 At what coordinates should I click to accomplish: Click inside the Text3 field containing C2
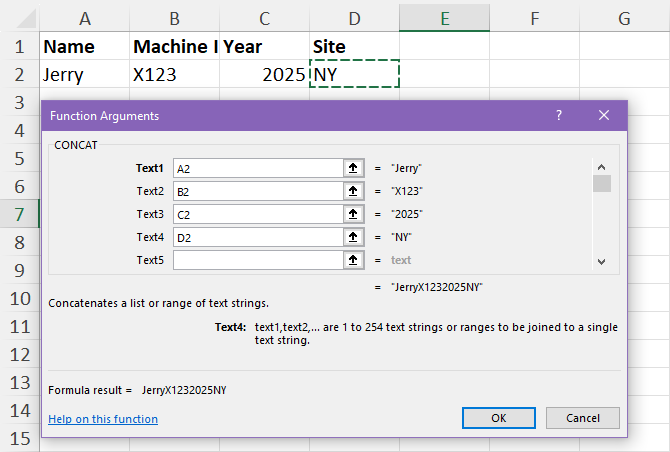click(x=258, y=214)
